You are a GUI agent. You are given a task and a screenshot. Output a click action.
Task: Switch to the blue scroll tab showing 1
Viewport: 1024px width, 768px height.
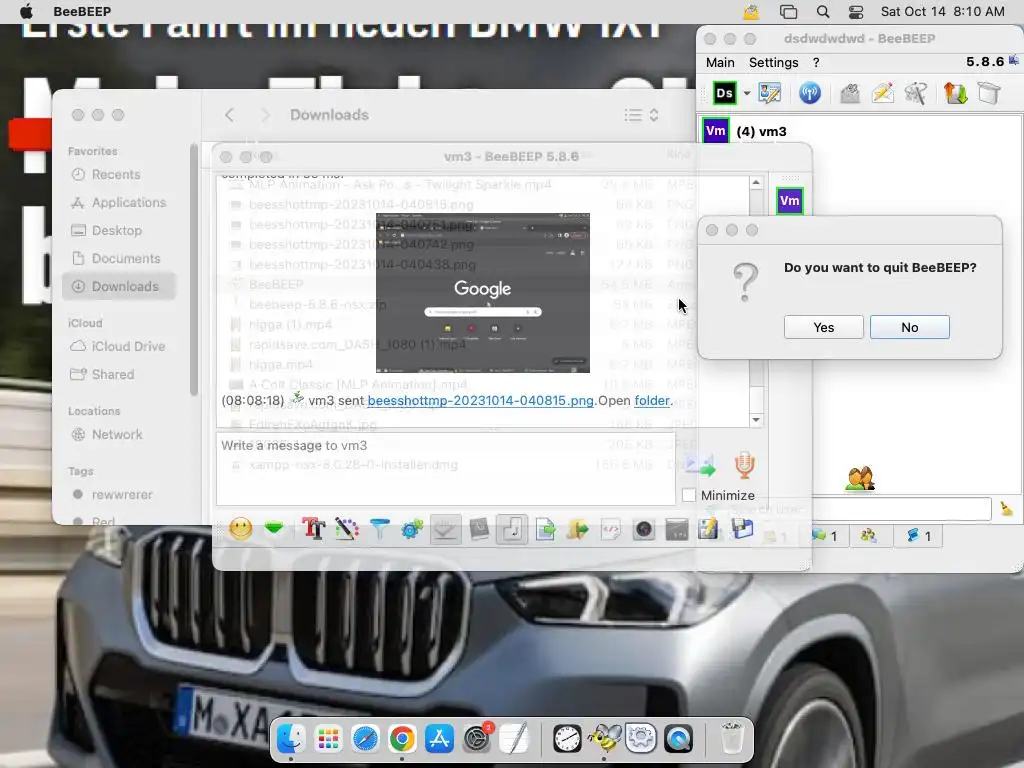(x=918, y=536)
